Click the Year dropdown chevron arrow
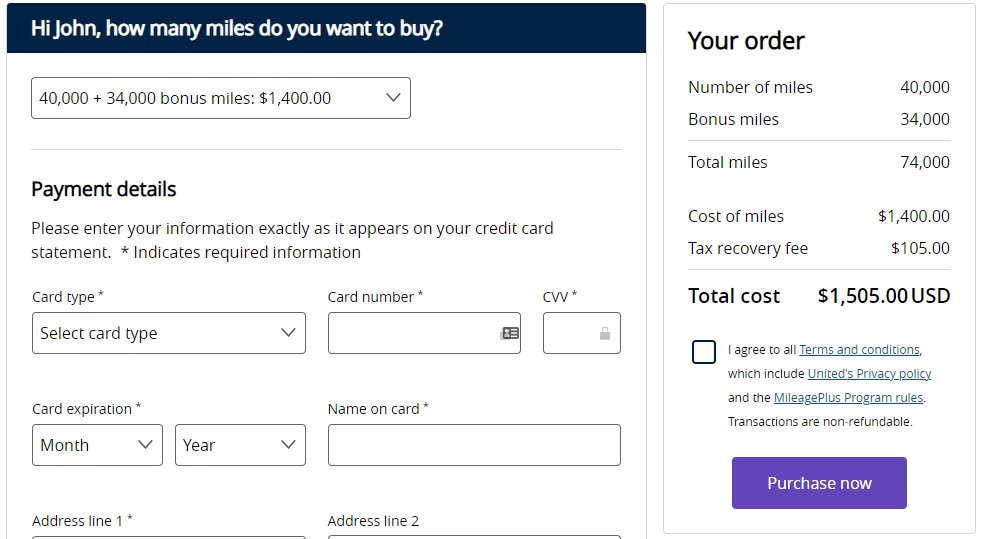Screen dimensions: 982x539 288,444
